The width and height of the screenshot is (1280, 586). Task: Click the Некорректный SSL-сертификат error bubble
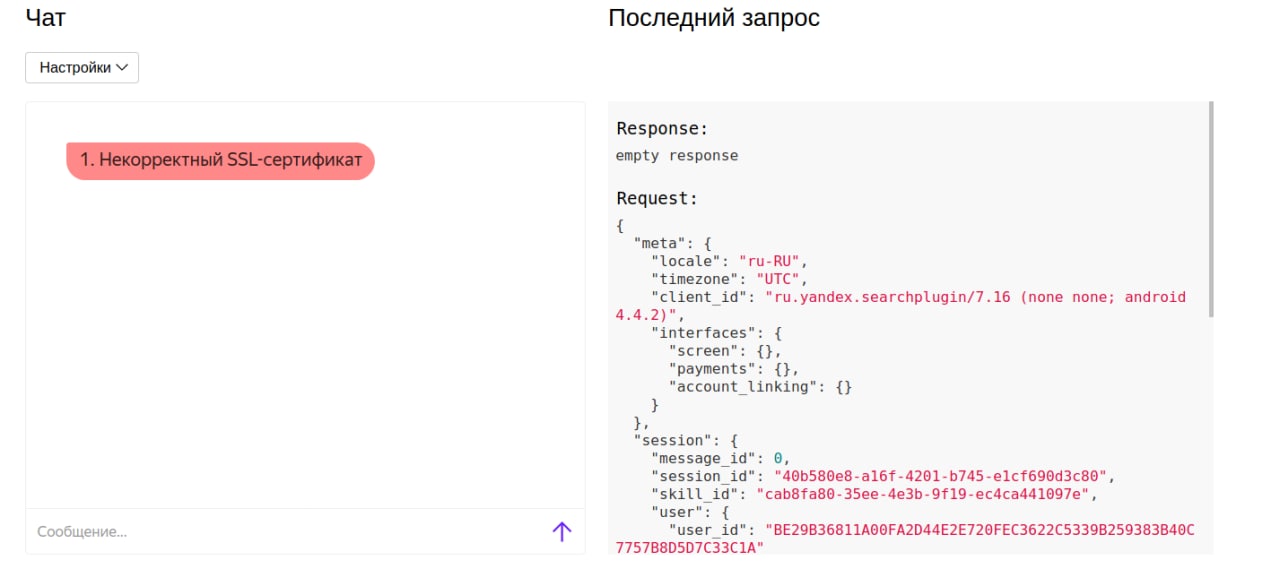220,161
